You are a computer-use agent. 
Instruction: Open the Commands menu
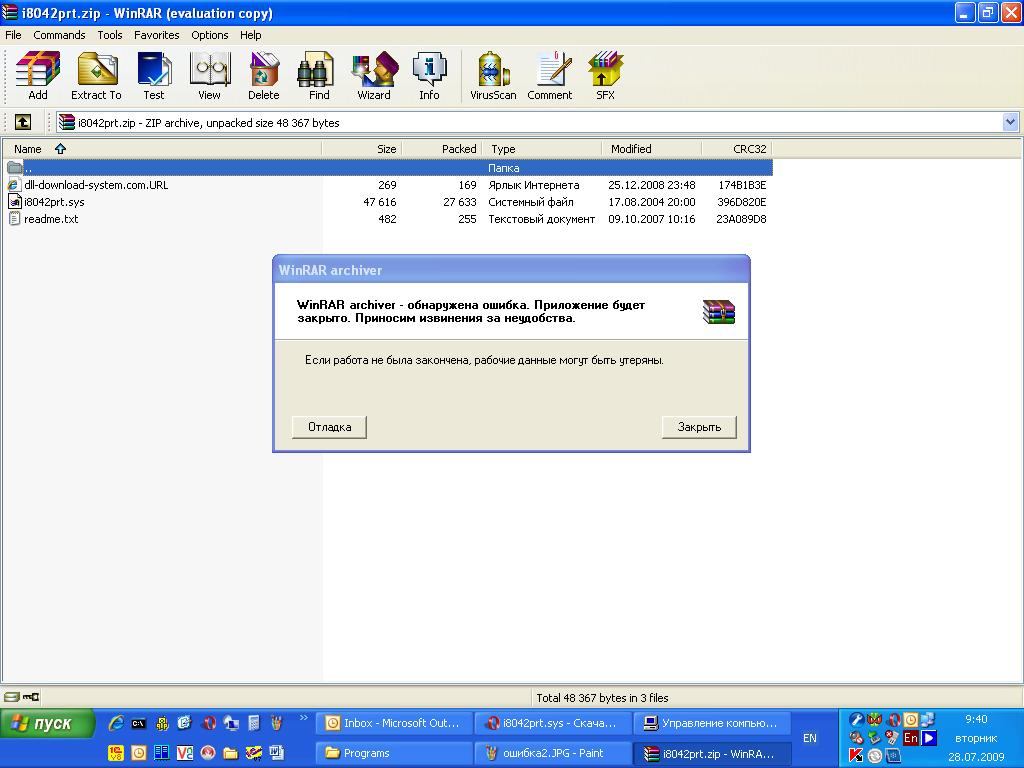pos(59,35)
